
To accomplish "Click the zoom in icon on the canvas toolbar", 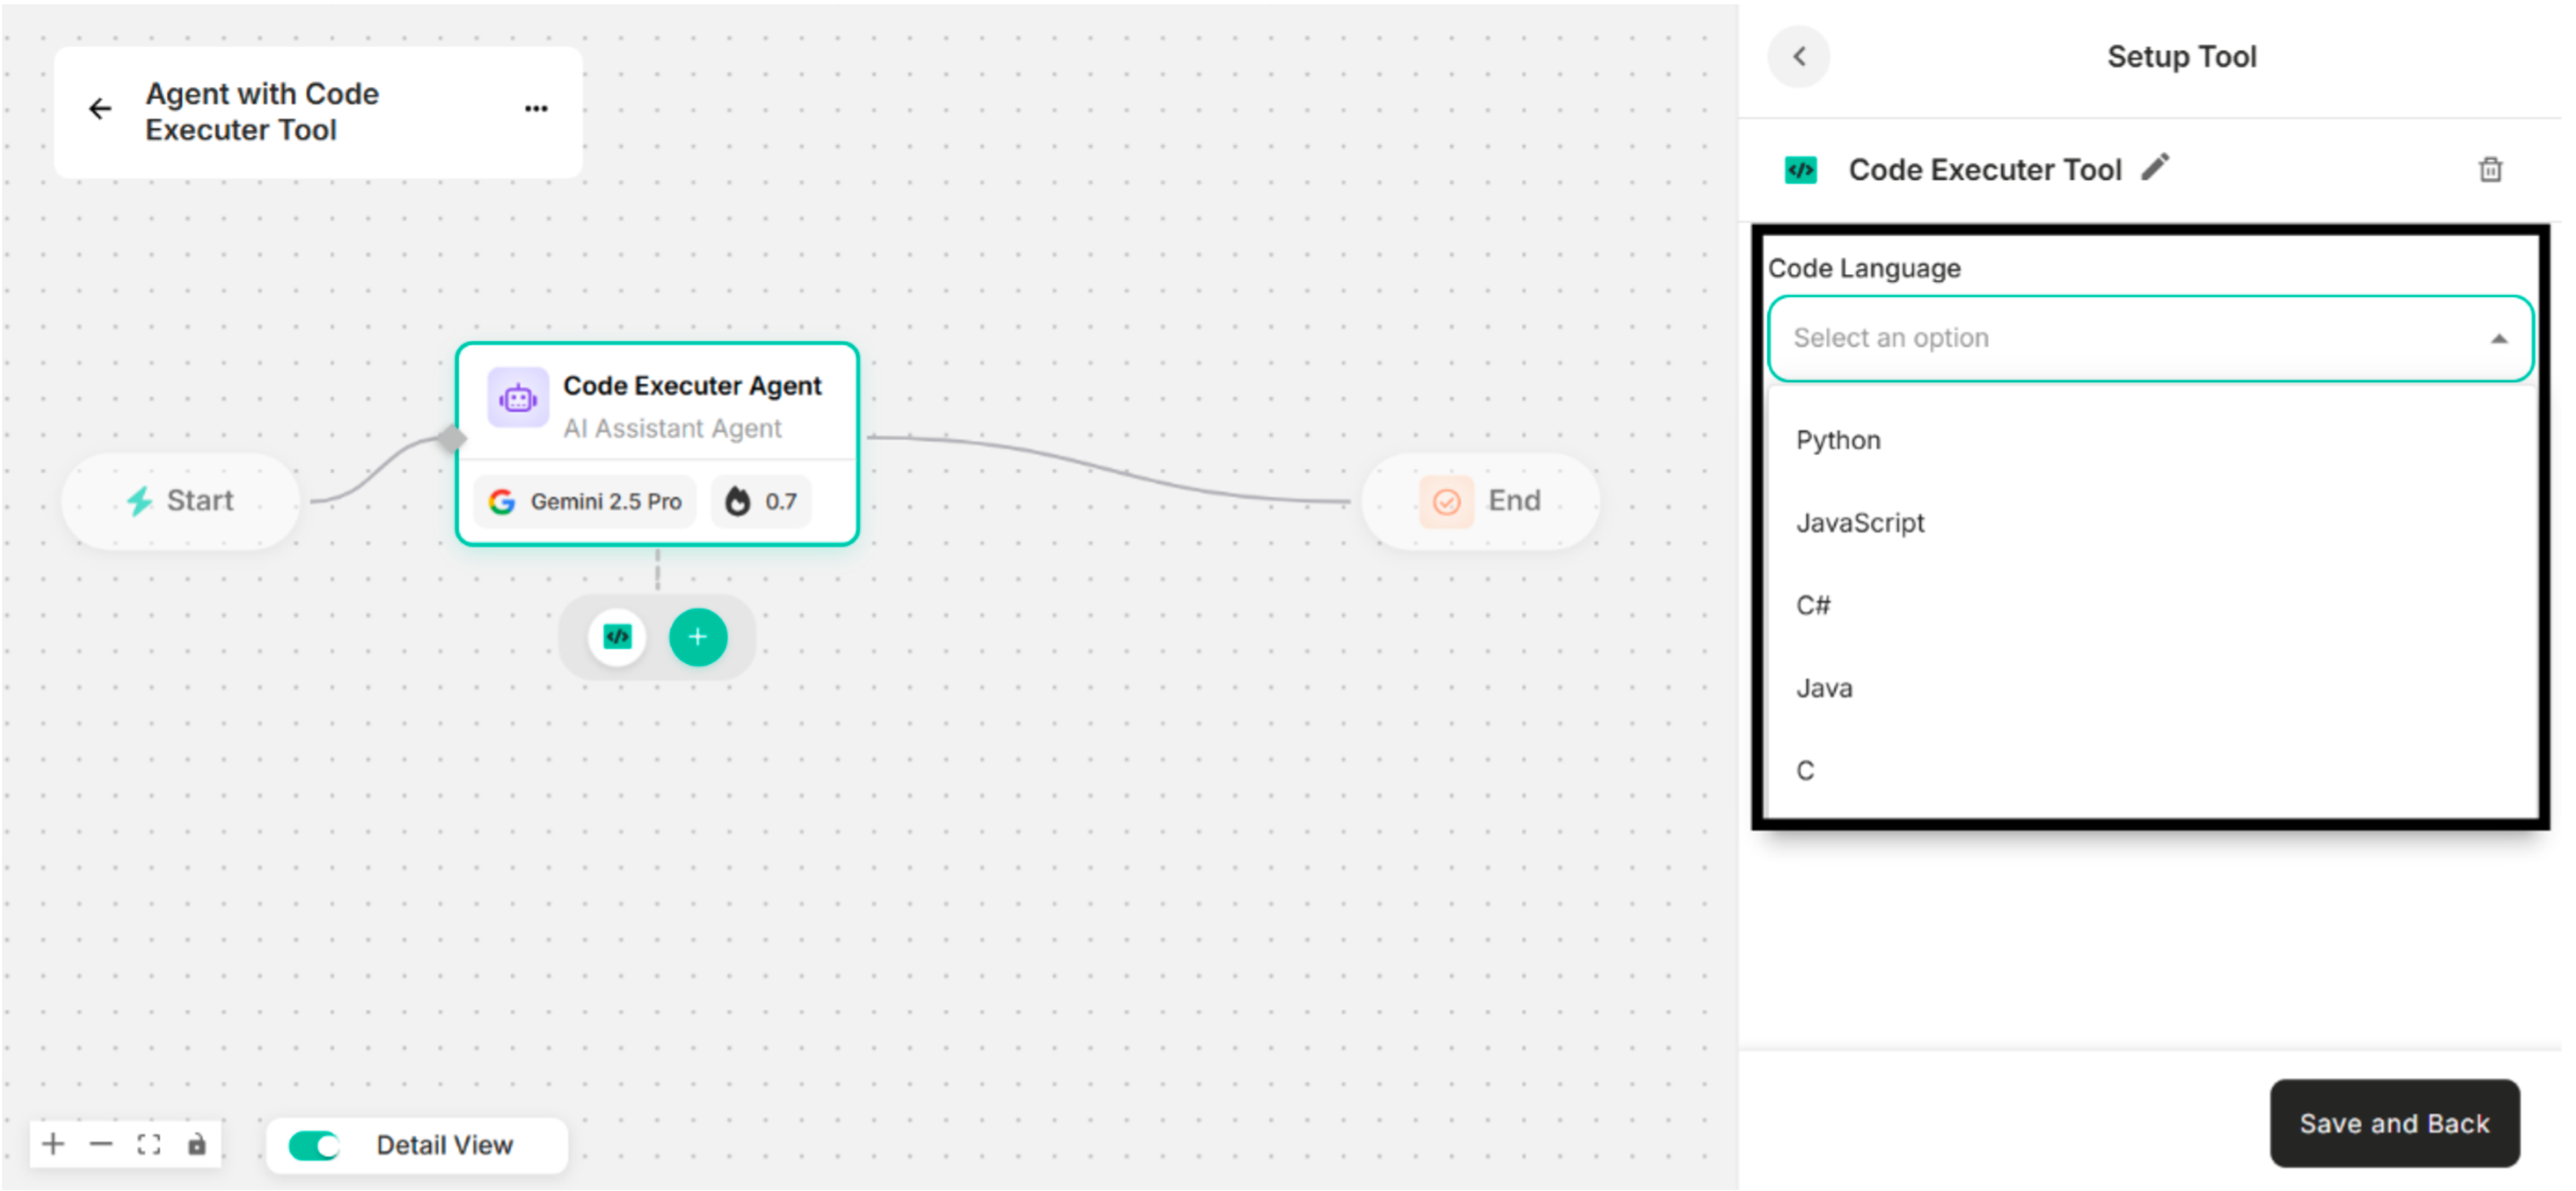I will [x=53, y=1144].
